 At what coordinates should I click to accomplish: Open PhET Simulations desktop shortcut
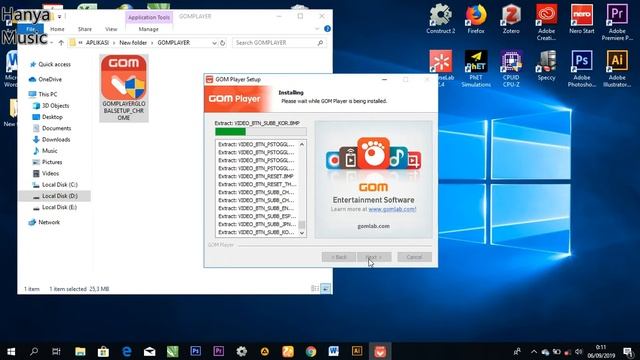pyautogui.click(x=476, y=69)
